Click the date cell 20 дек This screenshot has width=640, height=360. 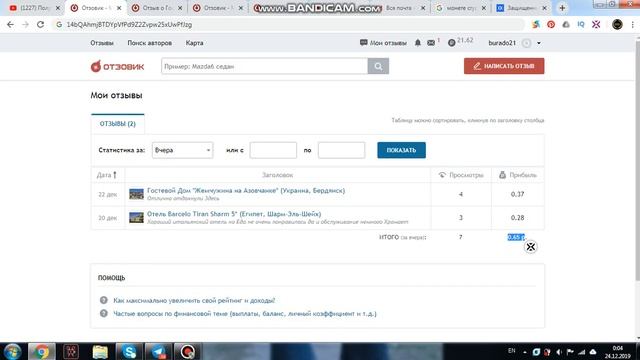(x=107, y=218)
